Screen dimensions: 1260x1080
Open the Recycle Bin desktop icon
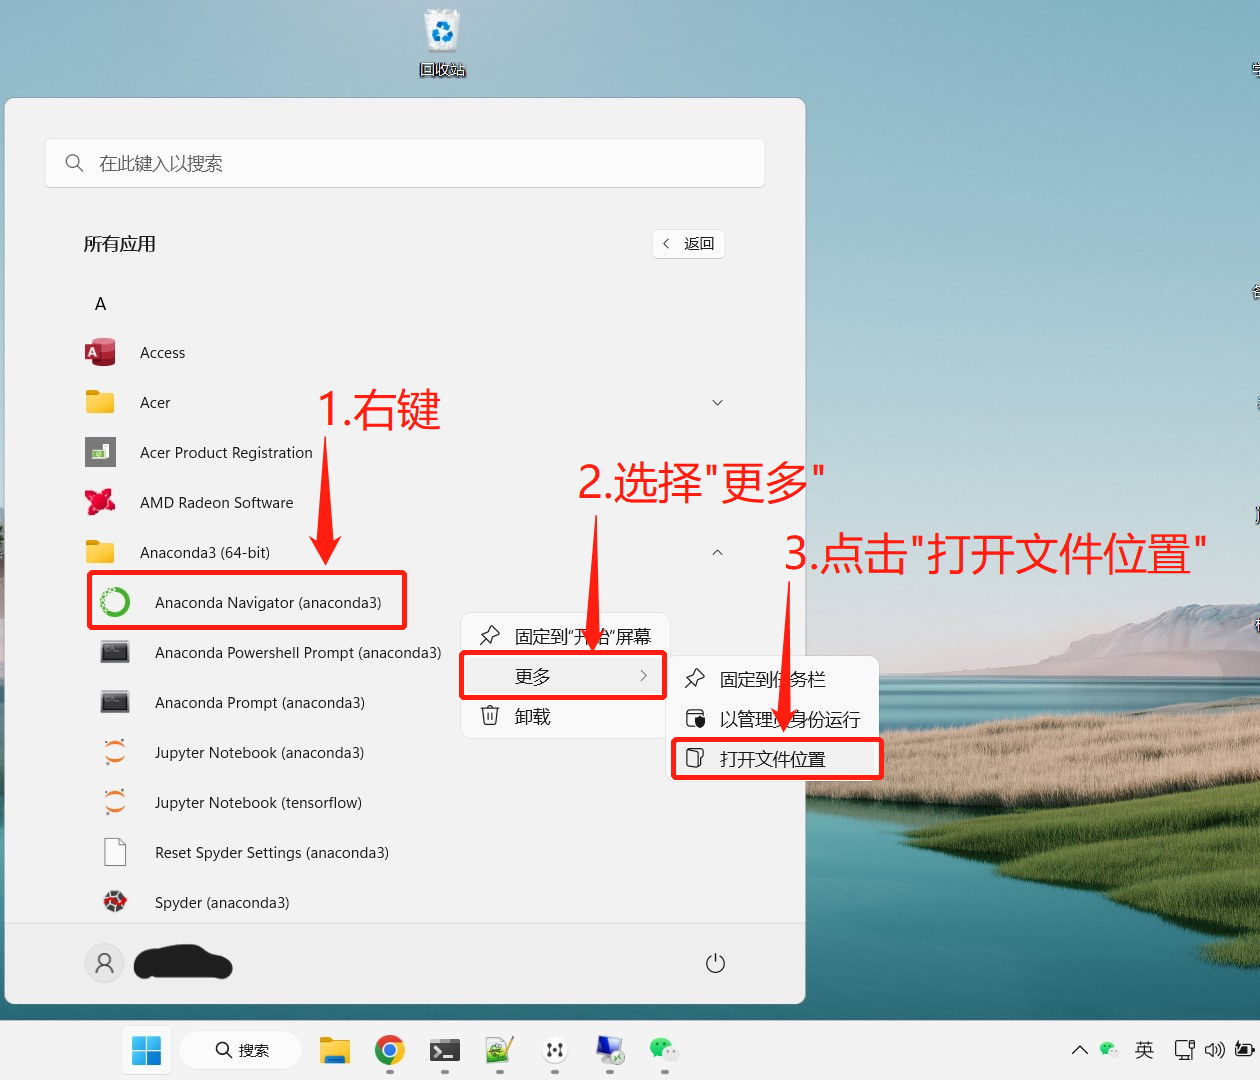[x=442, y=43]
